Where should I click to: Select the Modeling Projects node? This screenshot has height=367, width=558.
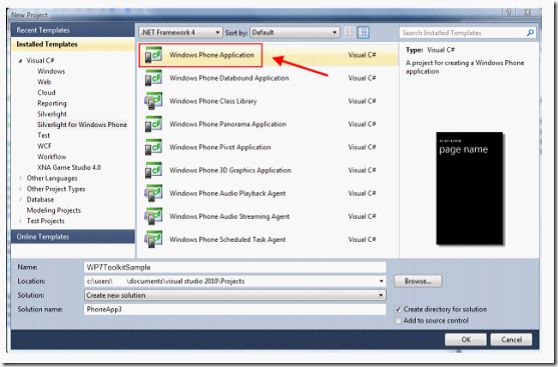(x=54, y=210)
